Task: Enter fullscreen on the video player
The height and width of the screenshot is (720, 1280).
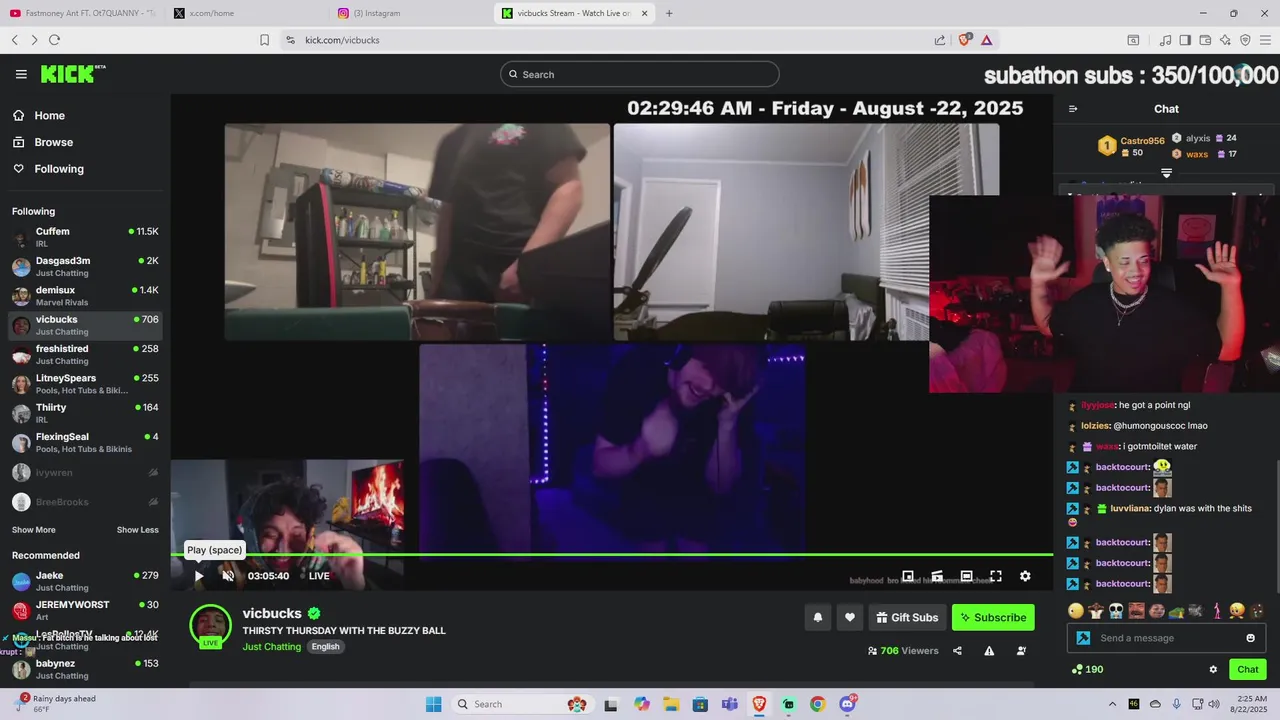Action: click(x=996, y=576)
